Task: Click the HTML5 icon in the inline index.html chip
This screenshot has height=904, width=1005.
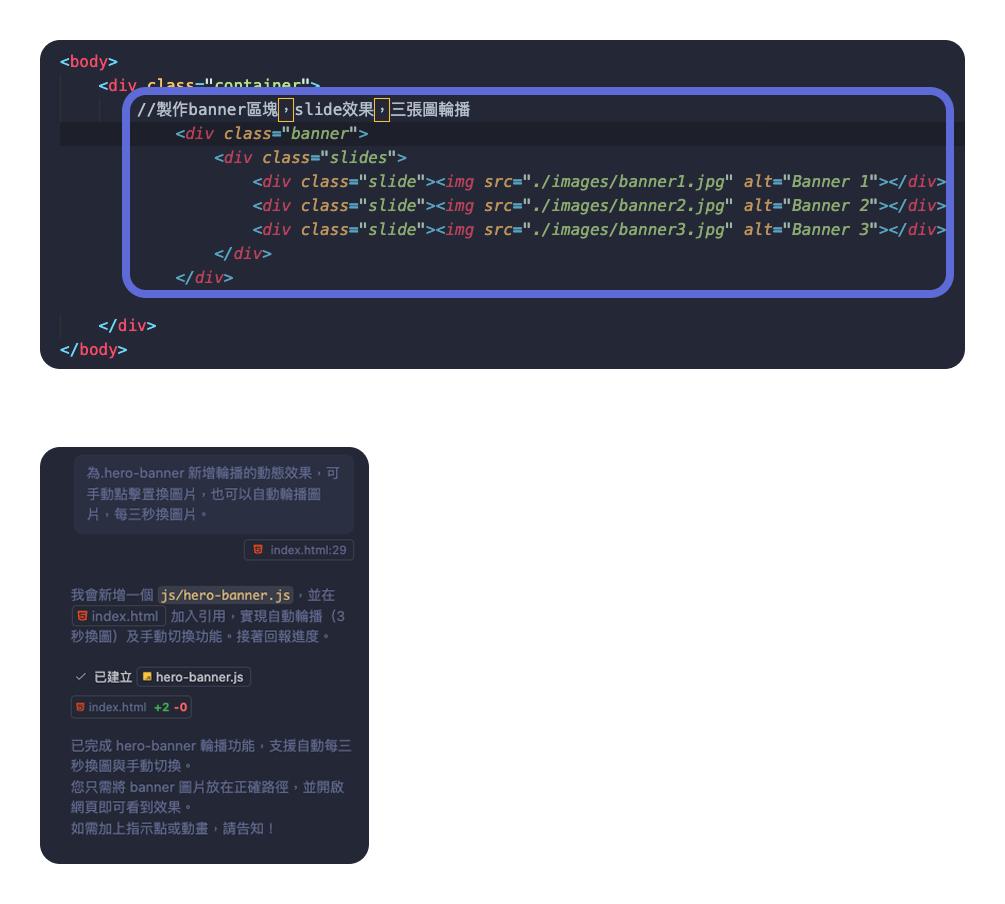Action: [82, 616]
